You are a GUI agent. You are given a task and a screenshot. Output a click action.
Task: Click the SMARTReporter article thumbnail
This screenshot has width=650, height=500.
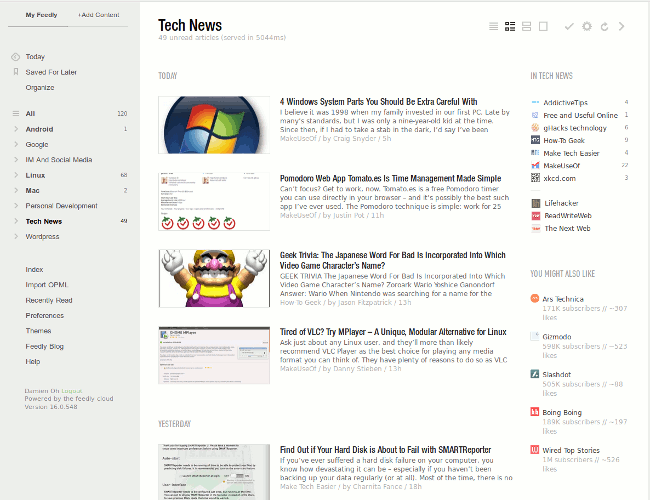pos(214,472)
